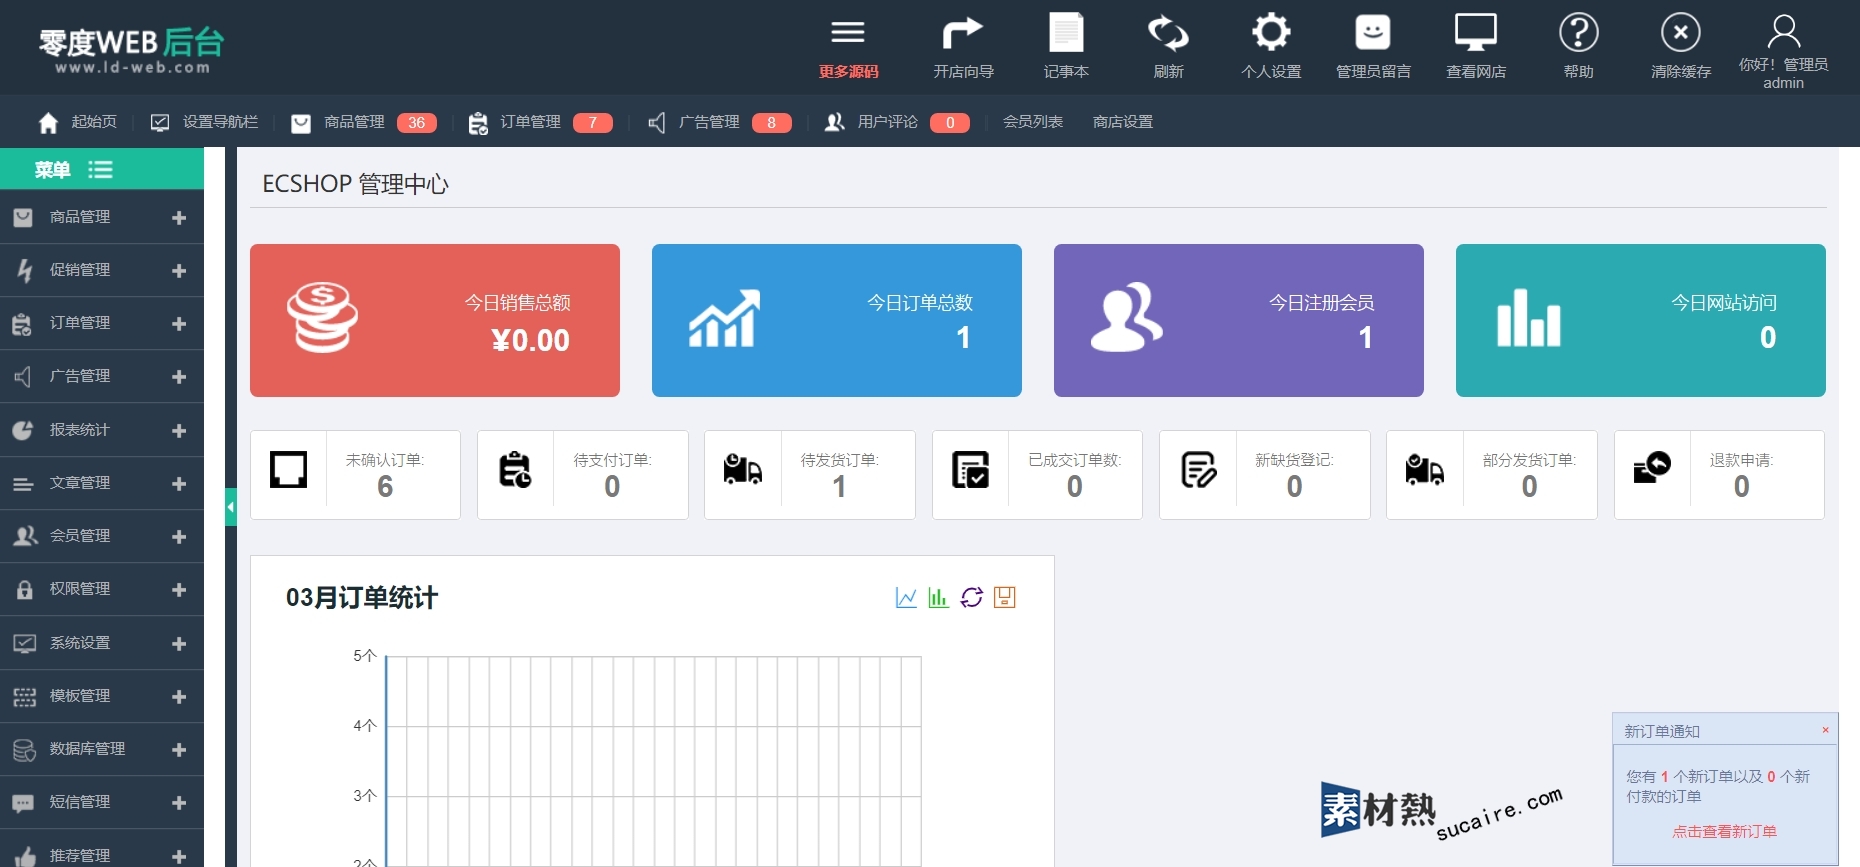The image size is (1860, 867).
Task: Expand 数据库管理 in the sidebar
Action: [x=179, y=749]
